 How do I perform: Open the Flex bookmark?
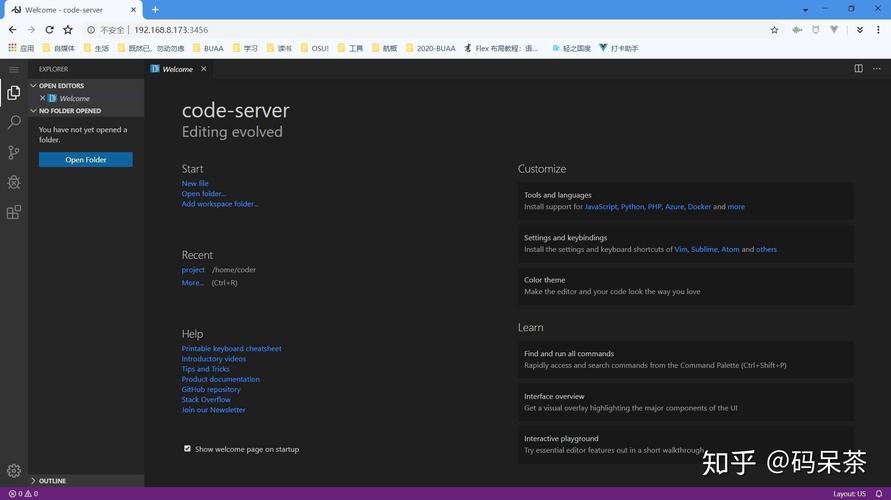pyautogui.click(x=501, y=48)
